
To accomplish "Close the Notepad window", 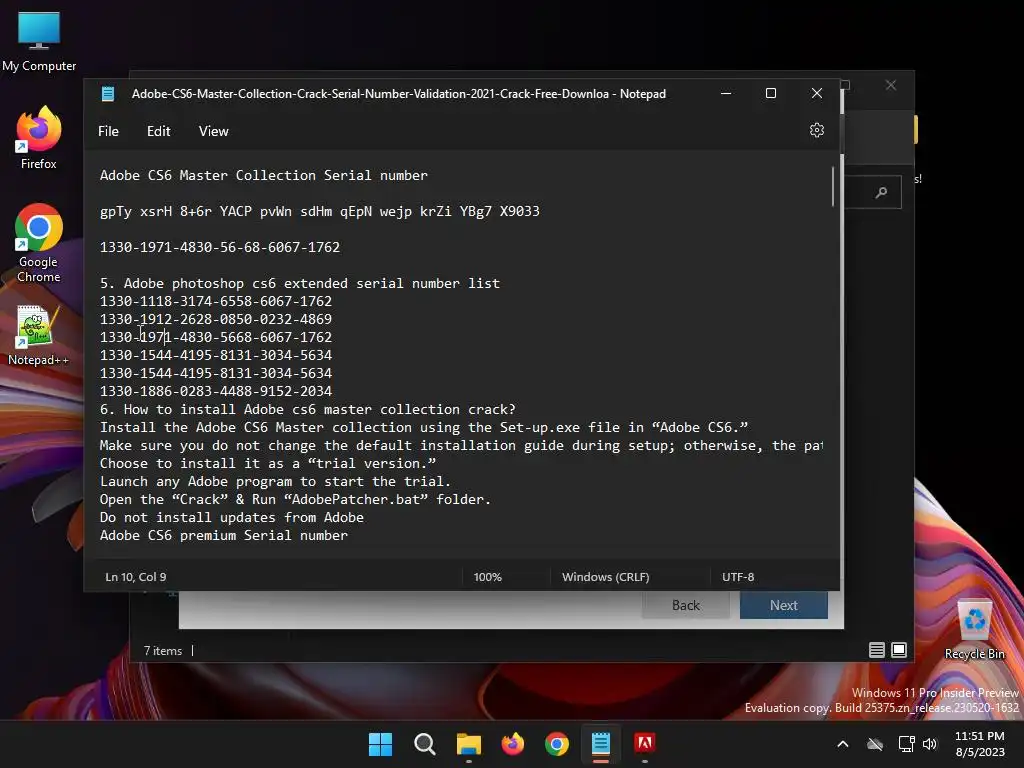I will pyautogui.click(x=816, y=93).
